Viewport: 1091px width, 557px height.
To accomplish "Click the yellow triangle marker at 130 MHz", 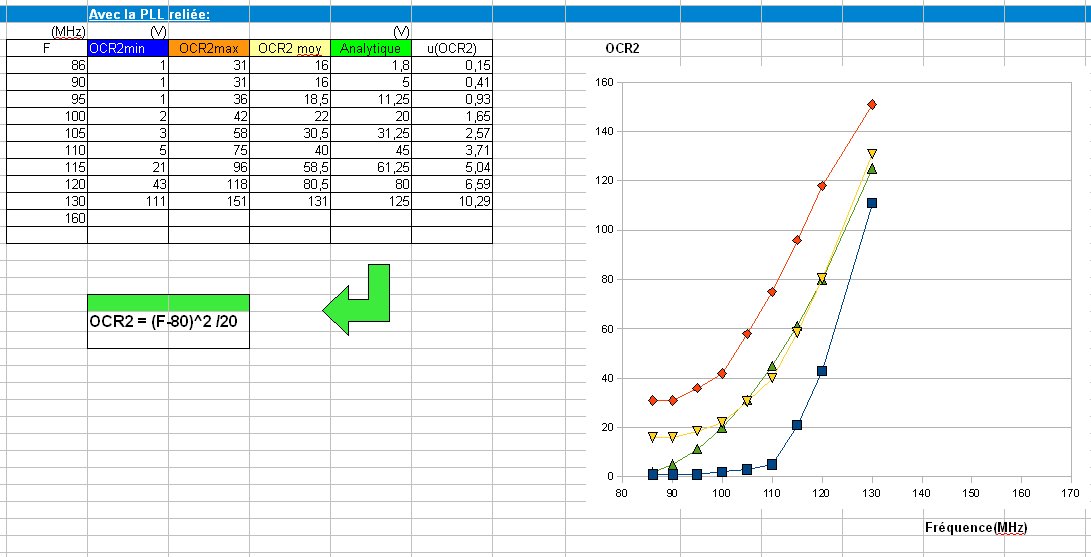I will pos(872,154).
